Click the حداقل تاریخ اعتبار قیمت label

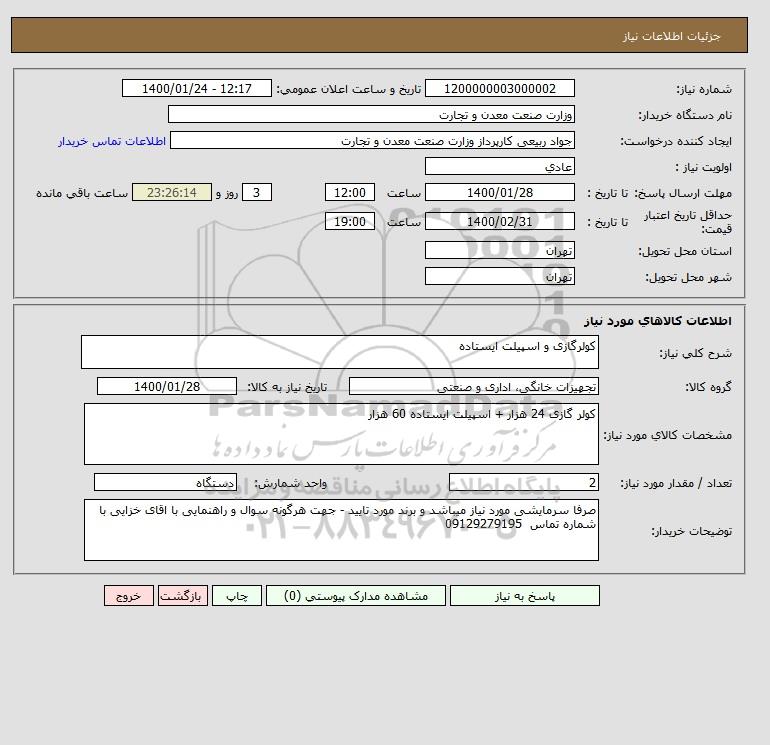[x=688, y=222]
